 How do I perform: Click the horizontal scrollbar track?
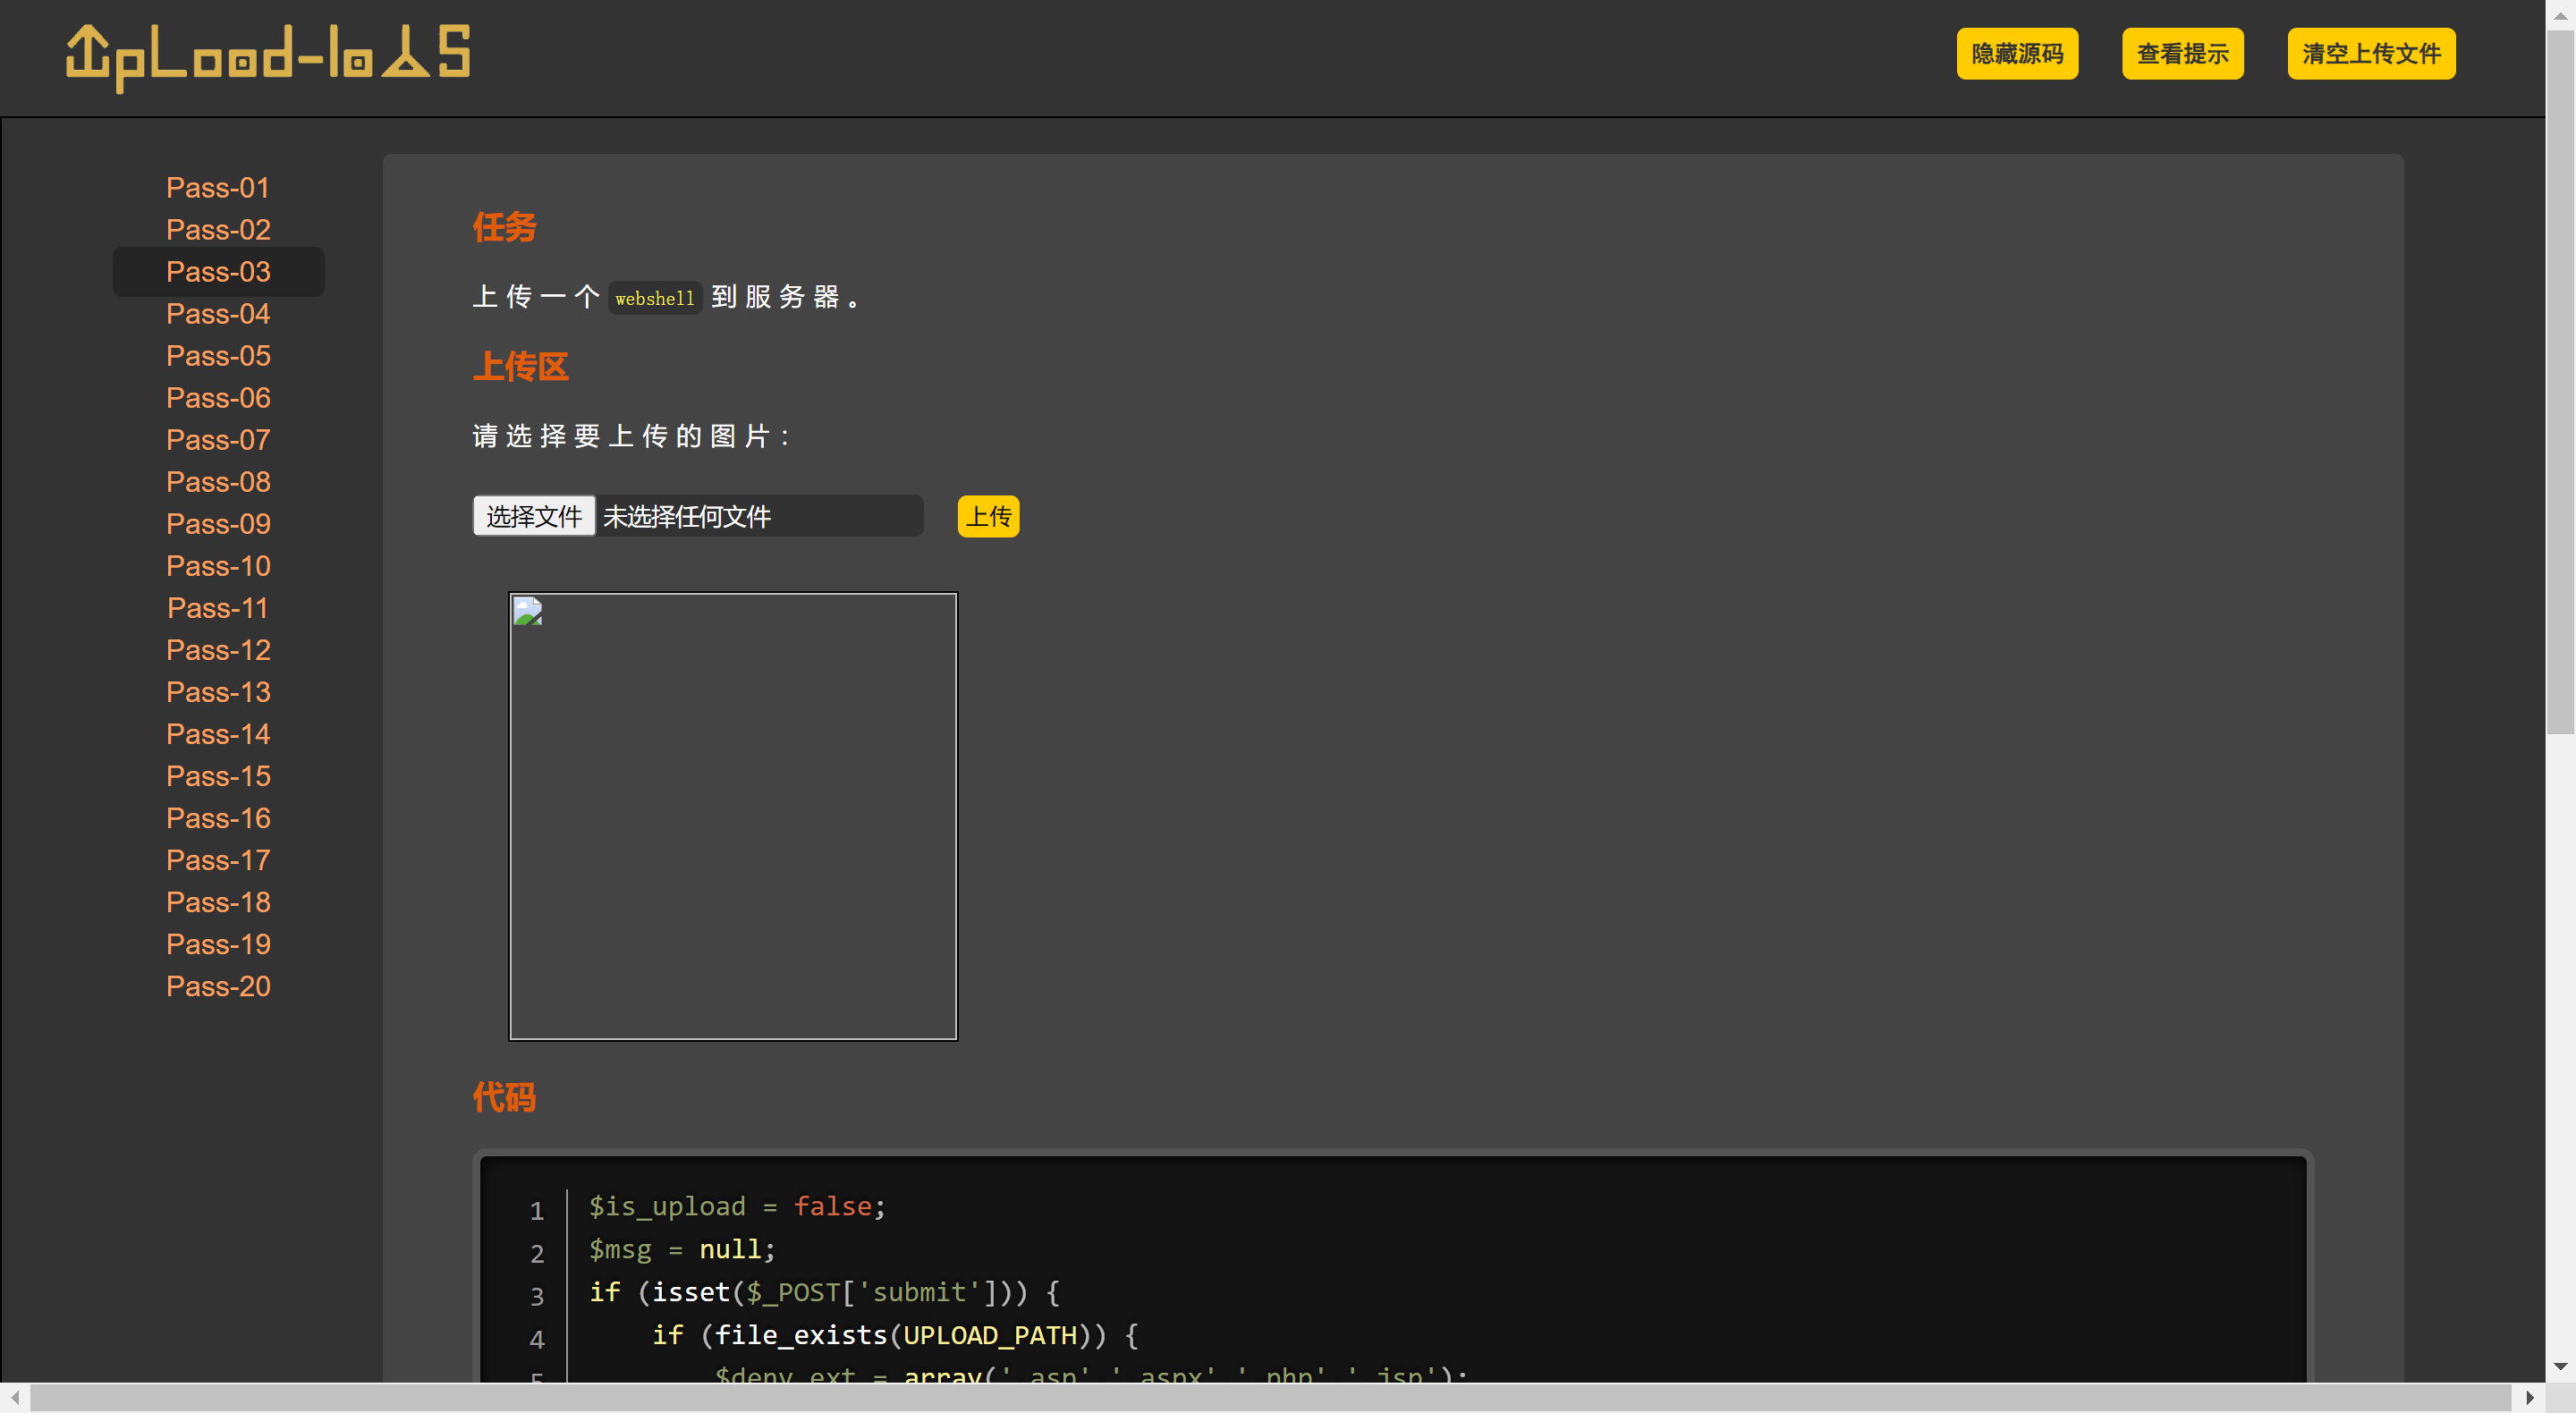click(1270, 1397)
